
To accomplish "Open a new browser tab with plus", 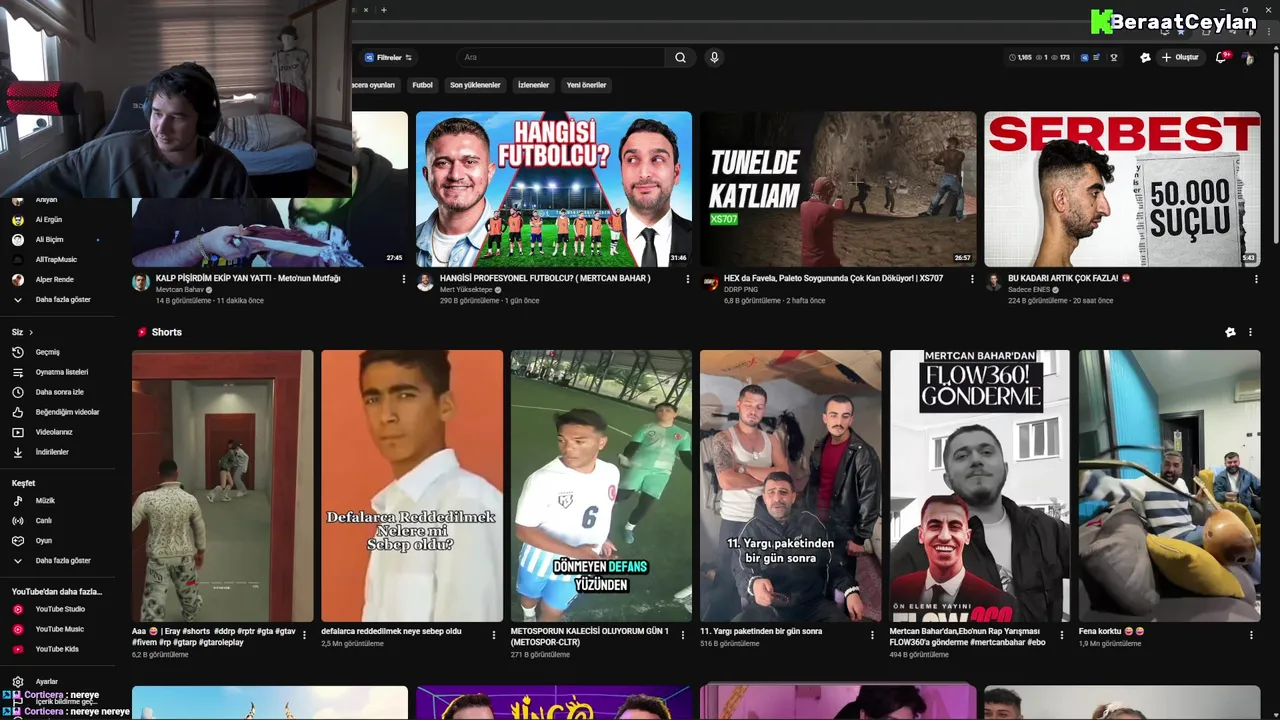I will point(384,10).
